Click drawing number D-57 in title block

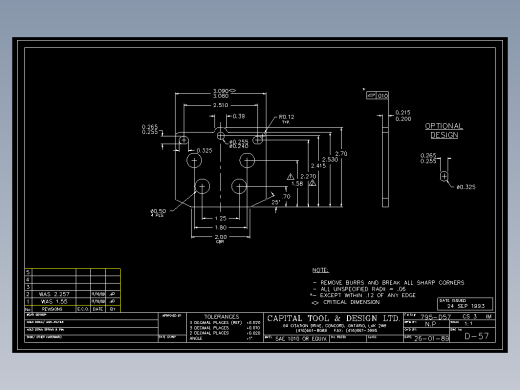pyautogui.click(x=477, y=336)
